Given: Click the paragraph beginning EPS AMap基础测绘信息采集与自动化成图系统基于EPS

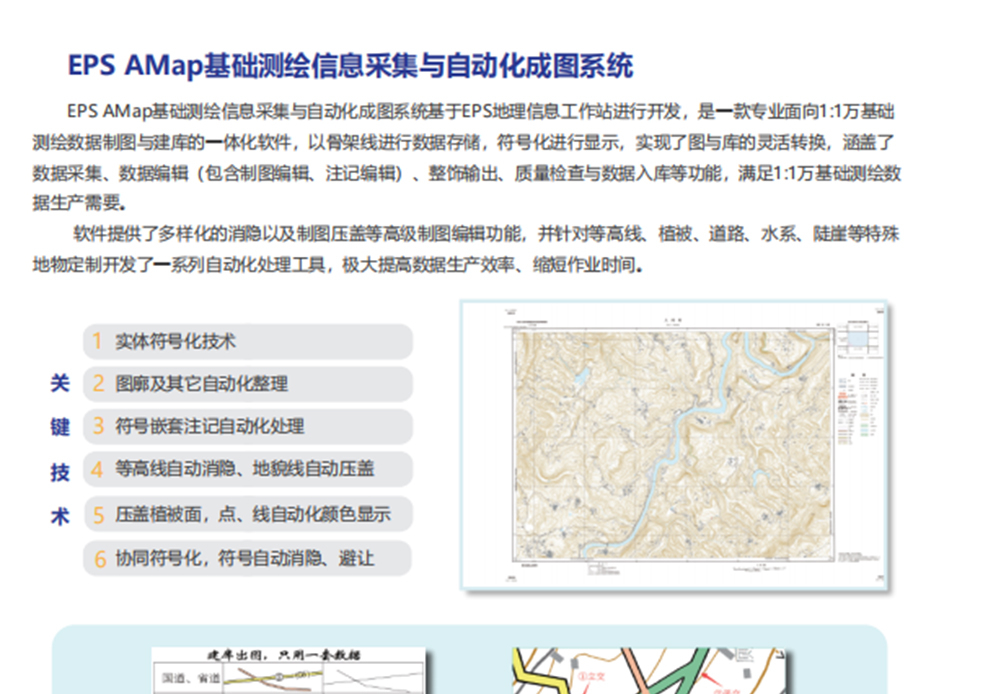Looking at the screenshot, I should [466, 157].
